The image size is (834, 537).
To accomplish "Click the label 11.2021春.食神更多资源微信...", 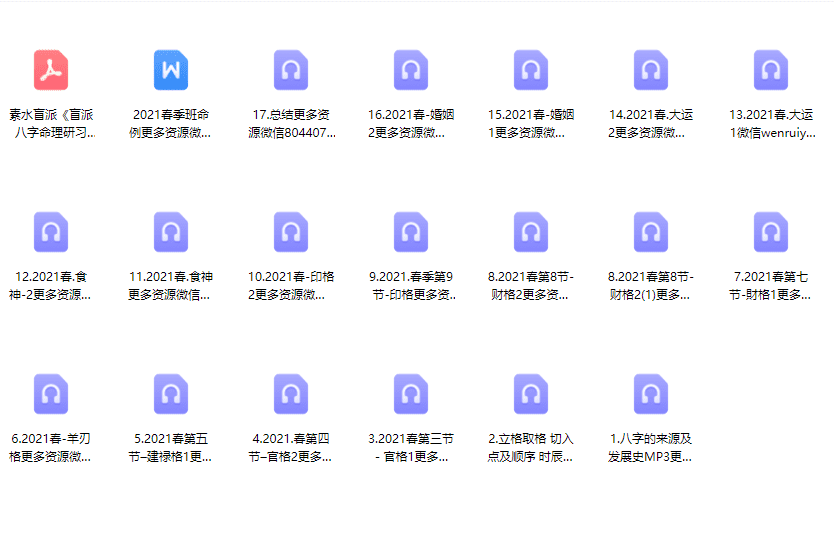I will click(170, 286).
